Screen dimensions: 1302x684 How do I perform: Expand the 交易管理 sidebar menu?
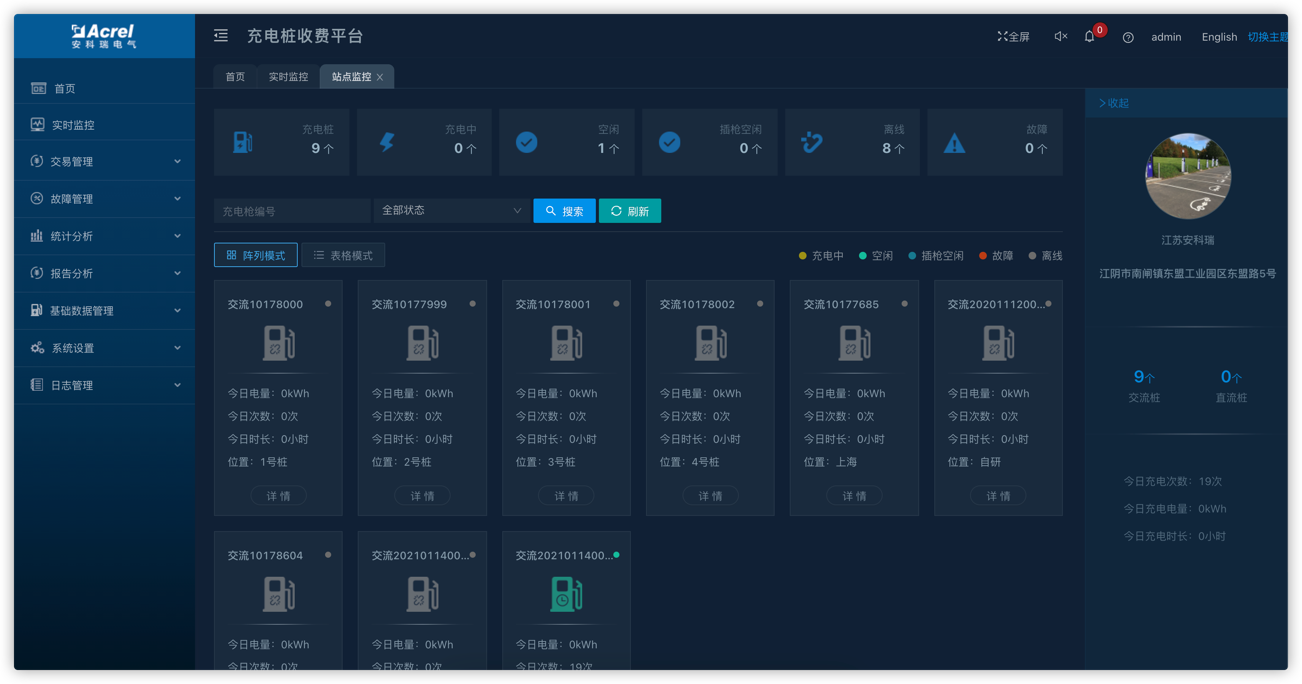(x=105, y=162)
